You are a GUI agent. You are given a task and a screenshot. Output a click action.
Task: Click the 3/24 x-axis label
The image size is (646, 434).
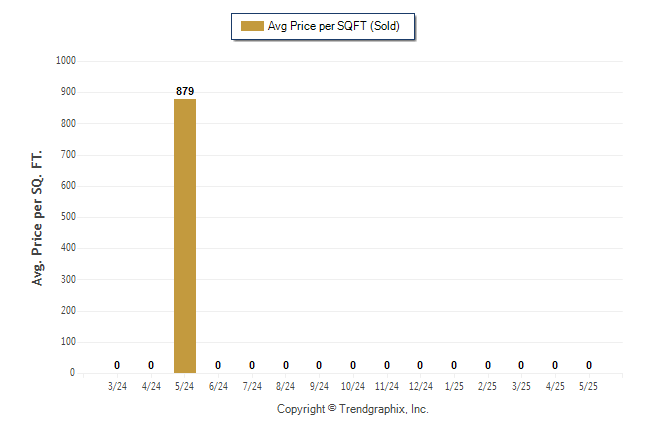pos(117,386)
